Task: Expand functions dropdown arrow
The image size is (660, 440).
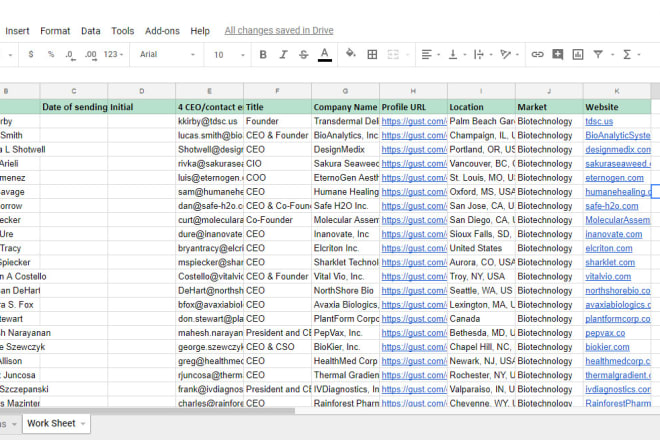Action: [639, 55]
